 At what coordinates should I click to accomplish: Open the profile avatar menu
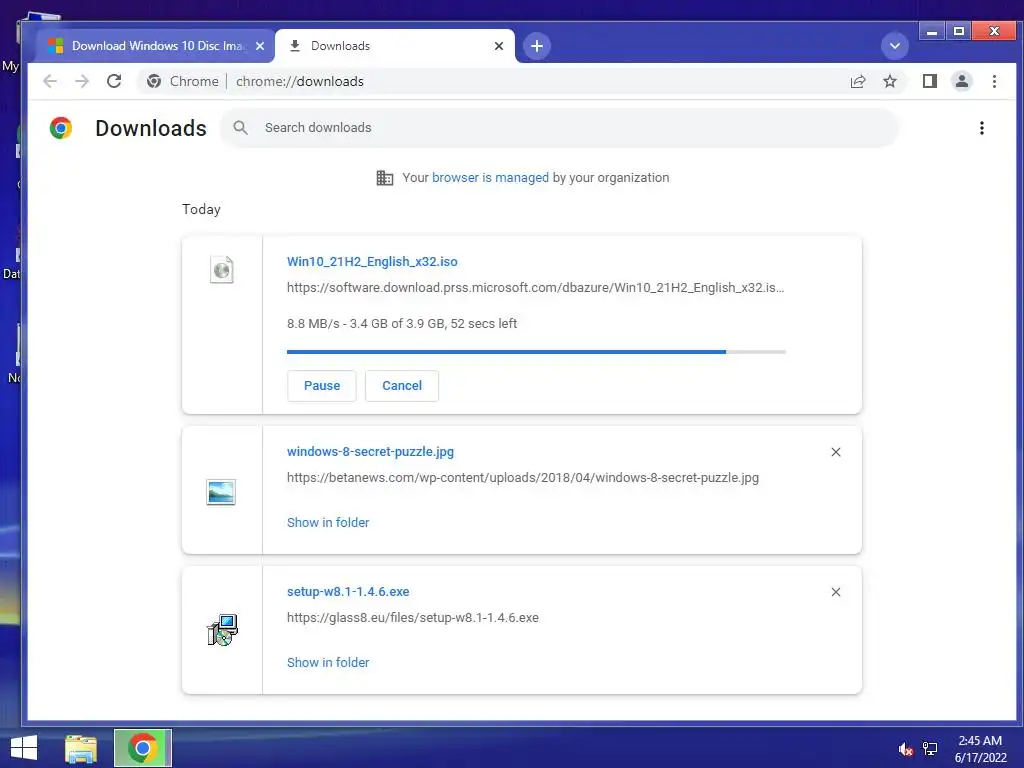pos(962,81)
